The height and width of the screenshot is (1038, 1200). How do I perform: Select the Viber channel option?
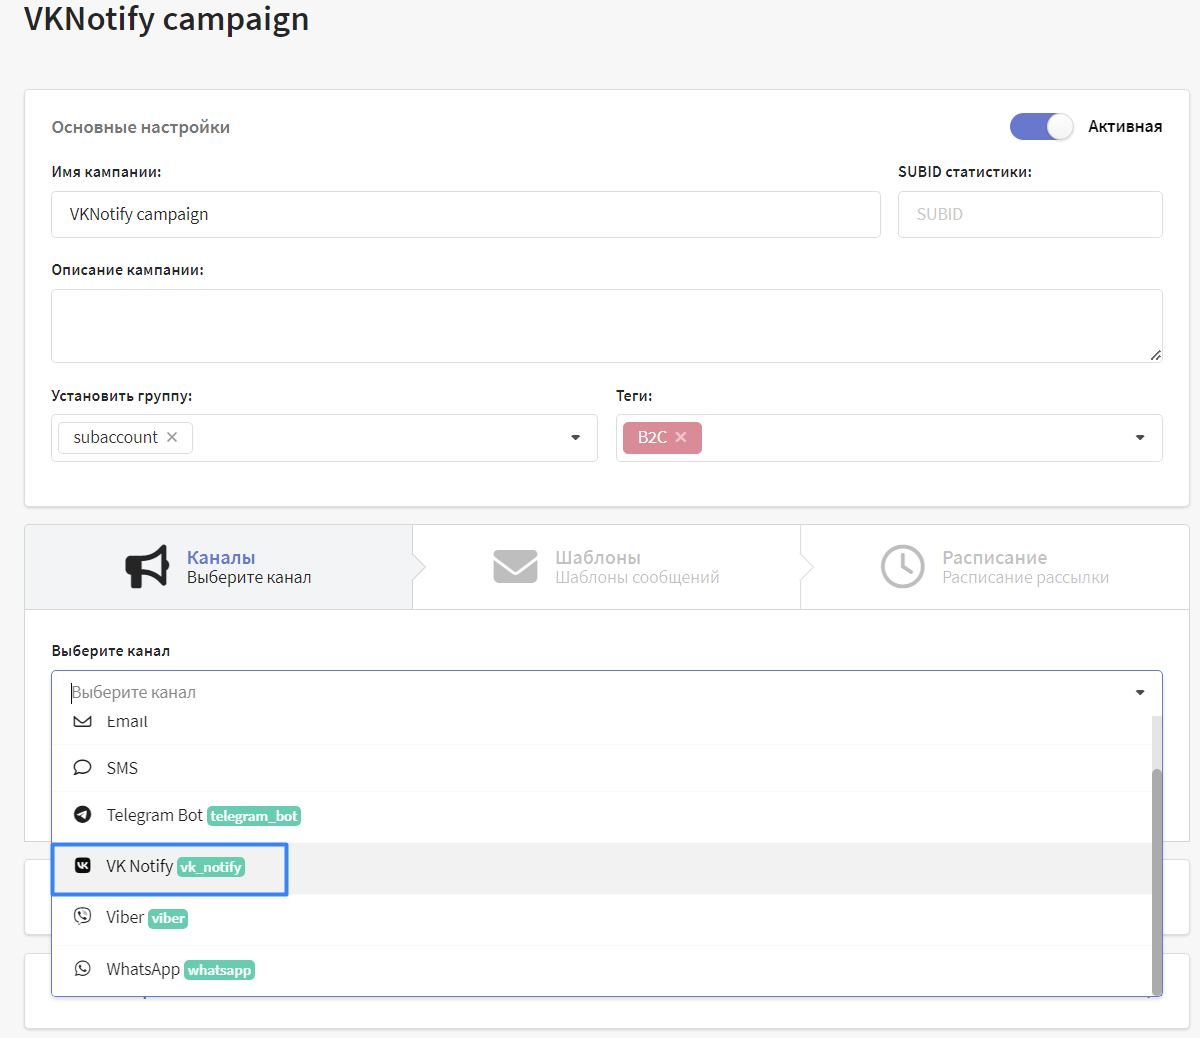click(602, 919)
